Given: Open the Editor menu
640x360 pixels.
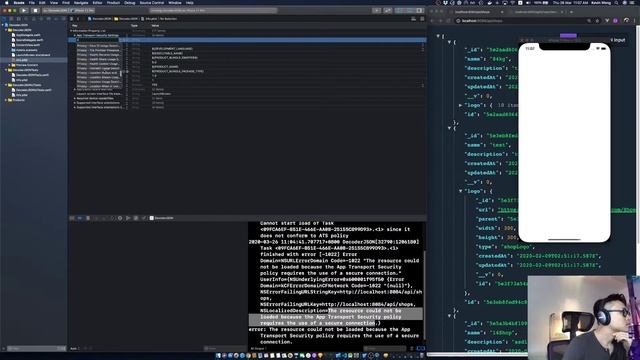Looking at the screenshot, I should click(97, 2).
